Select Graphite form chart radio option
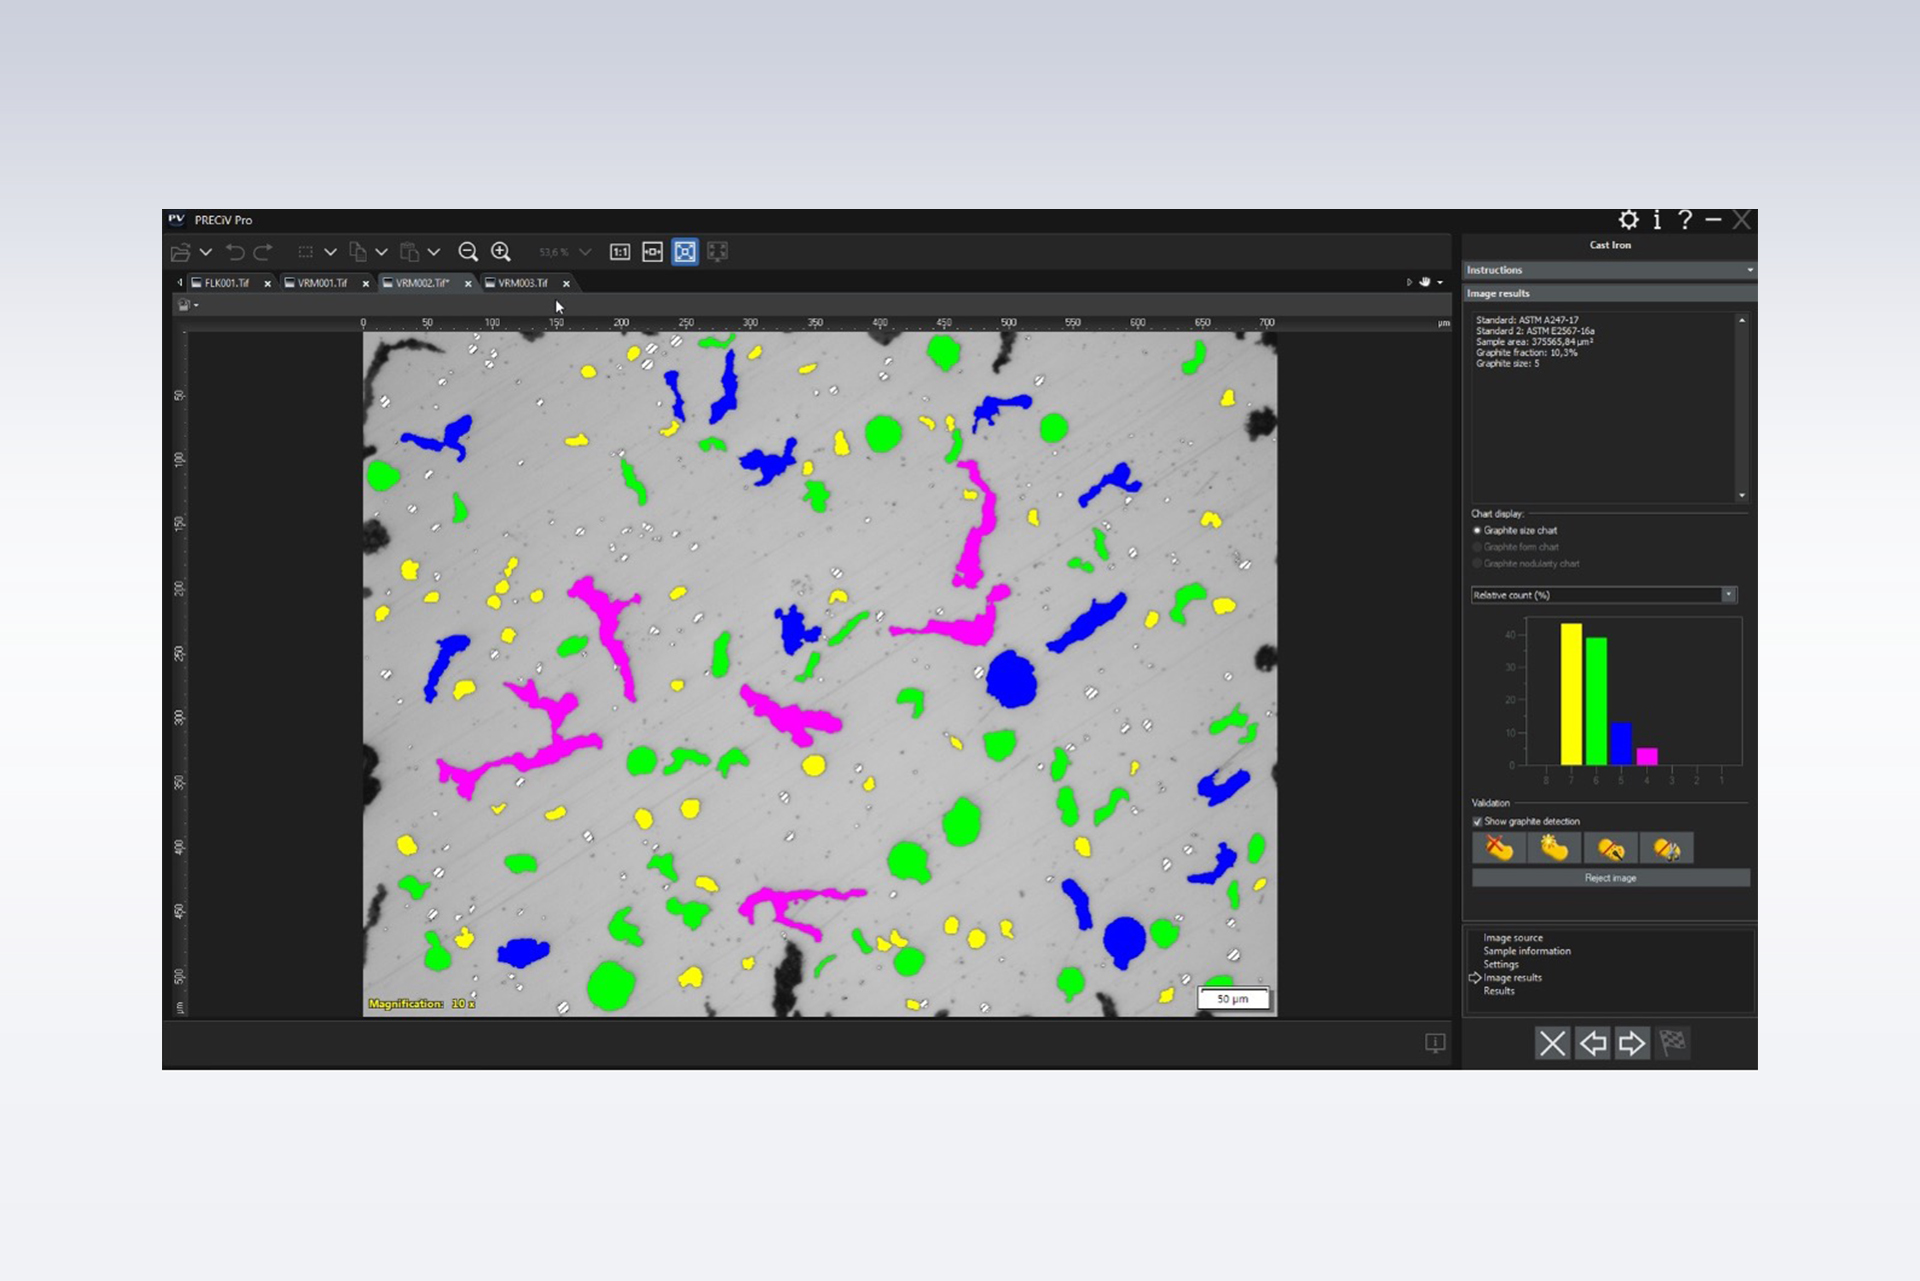The image size is (1920, 1281). 1477,547
